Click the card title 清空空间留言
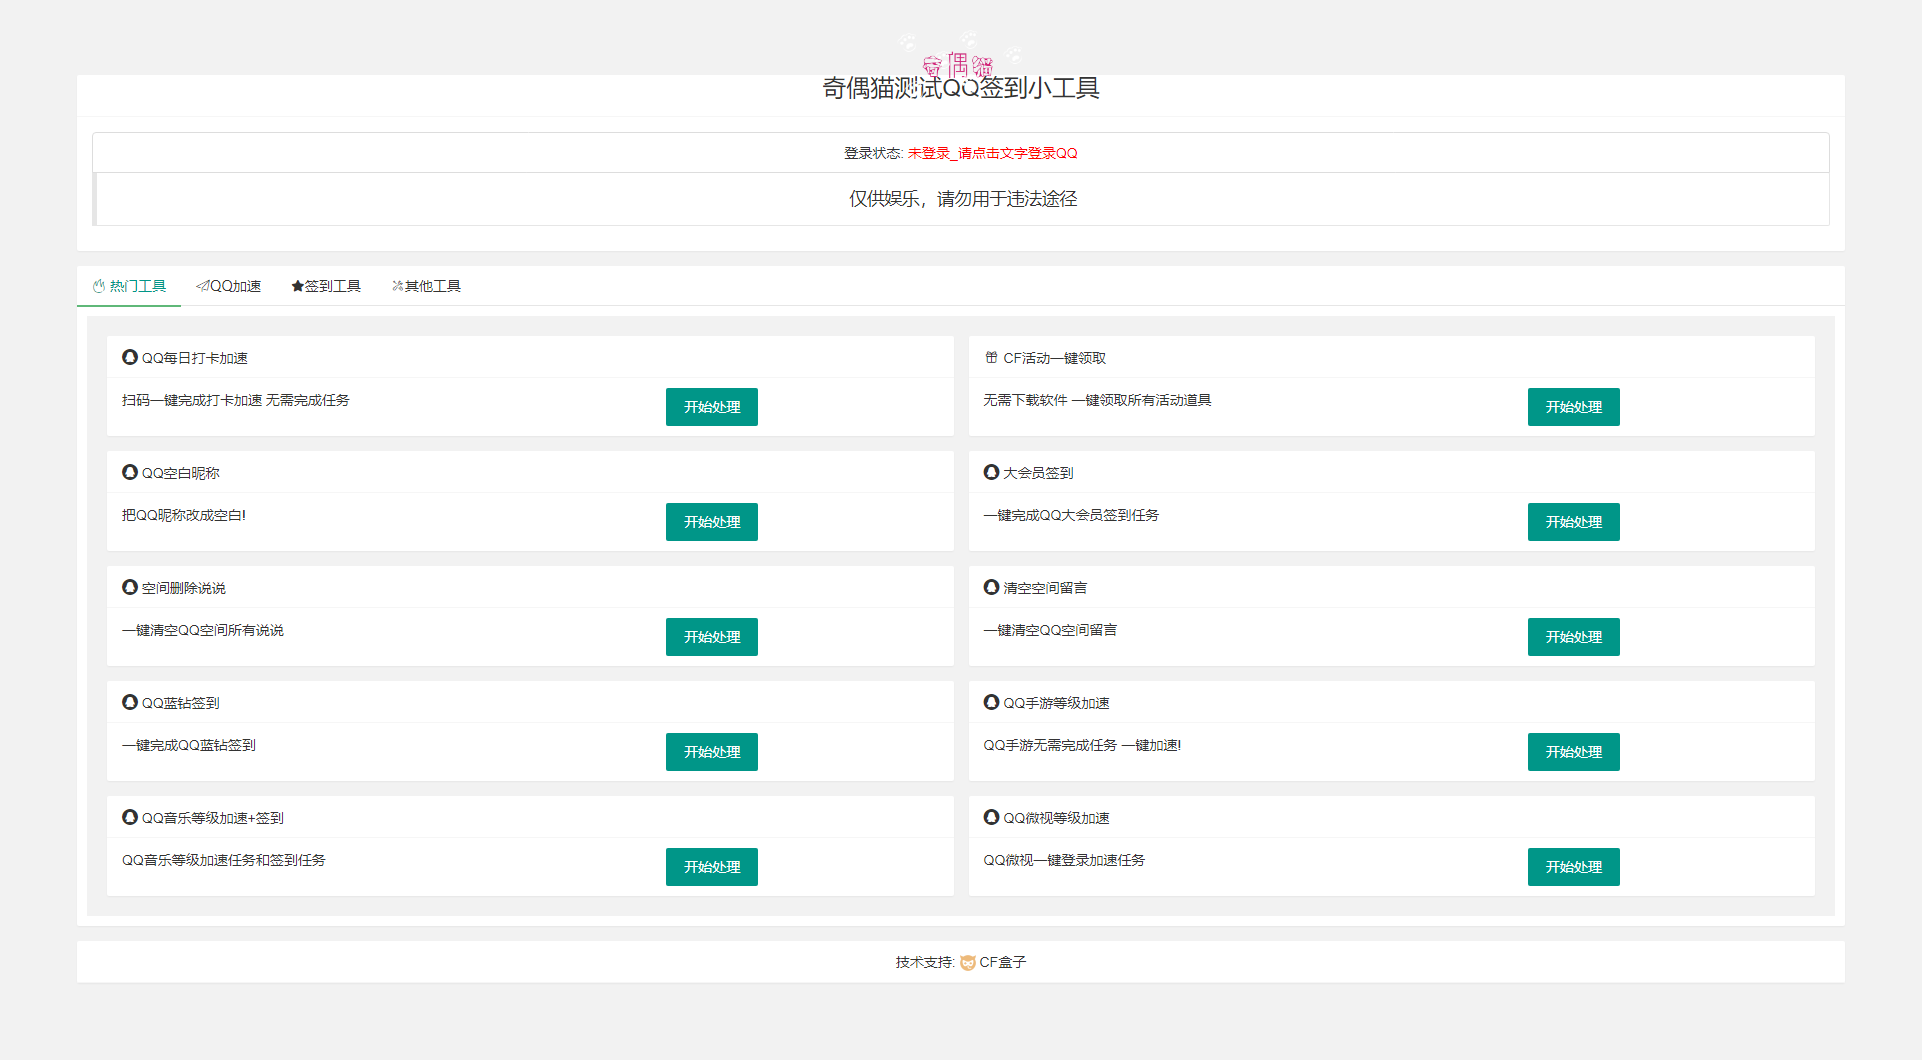 click(x=1045, y=588)
